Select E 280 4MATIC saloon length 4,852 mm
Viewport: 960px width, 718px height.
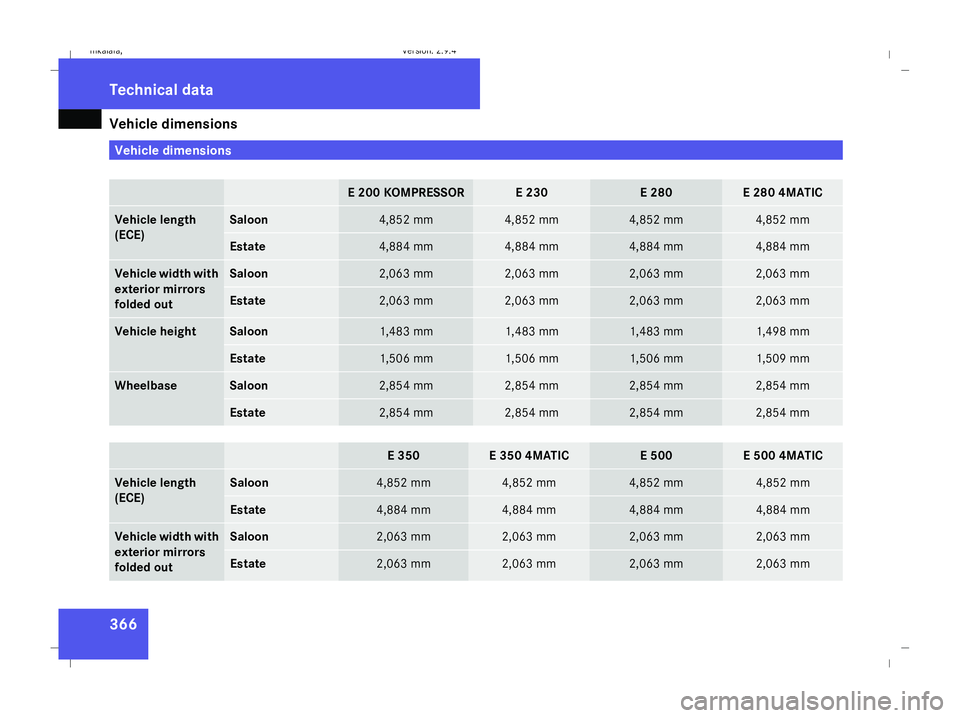coord(782,220)
